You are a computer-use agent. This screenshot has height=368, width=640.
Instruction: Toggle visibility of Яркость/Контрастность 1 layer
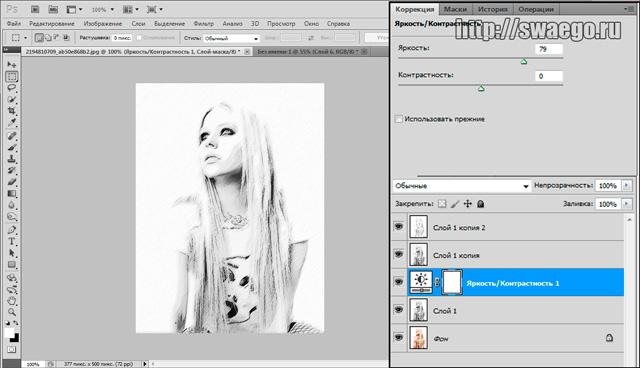point(399,282)
